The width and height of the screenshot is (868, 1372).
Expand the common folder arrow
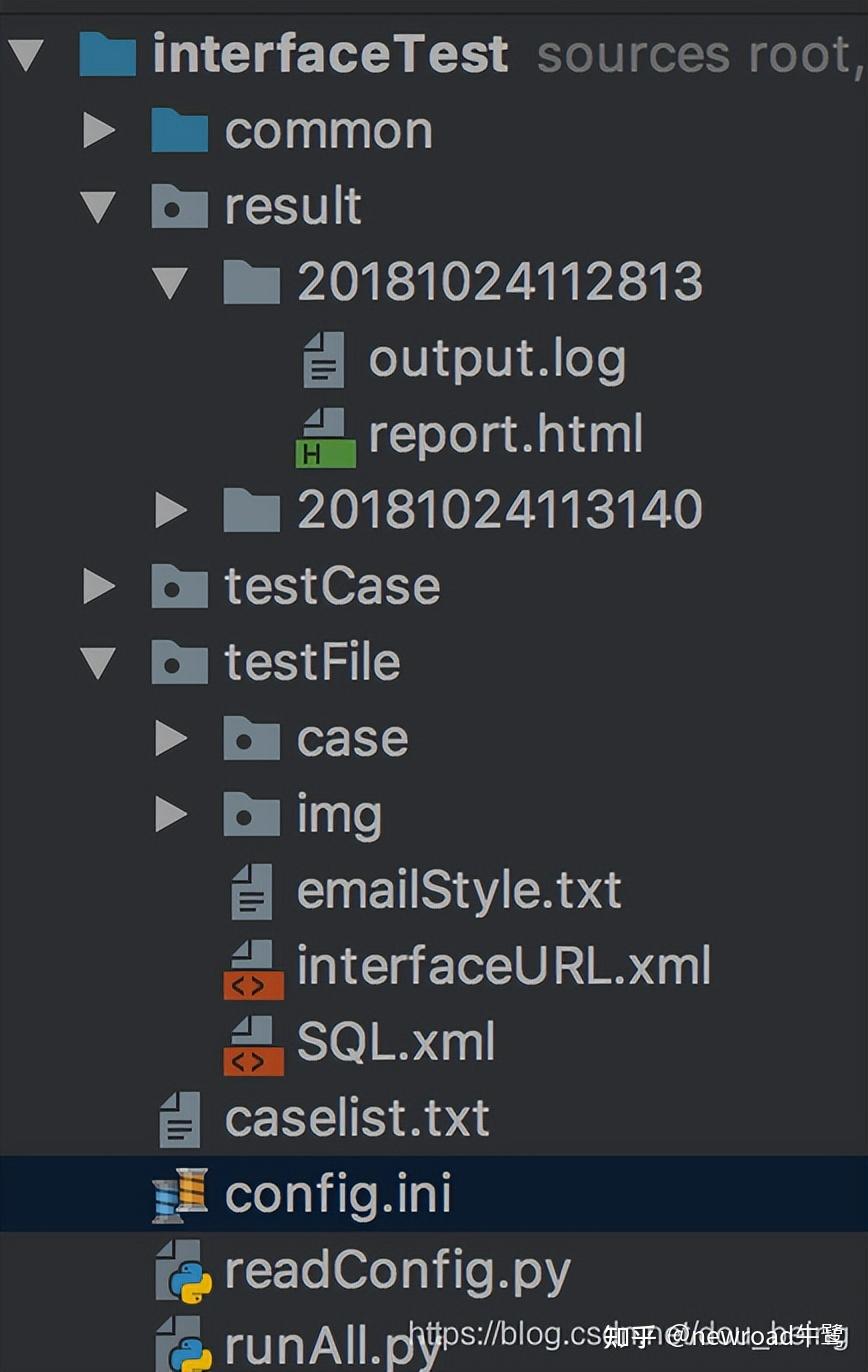99,131
